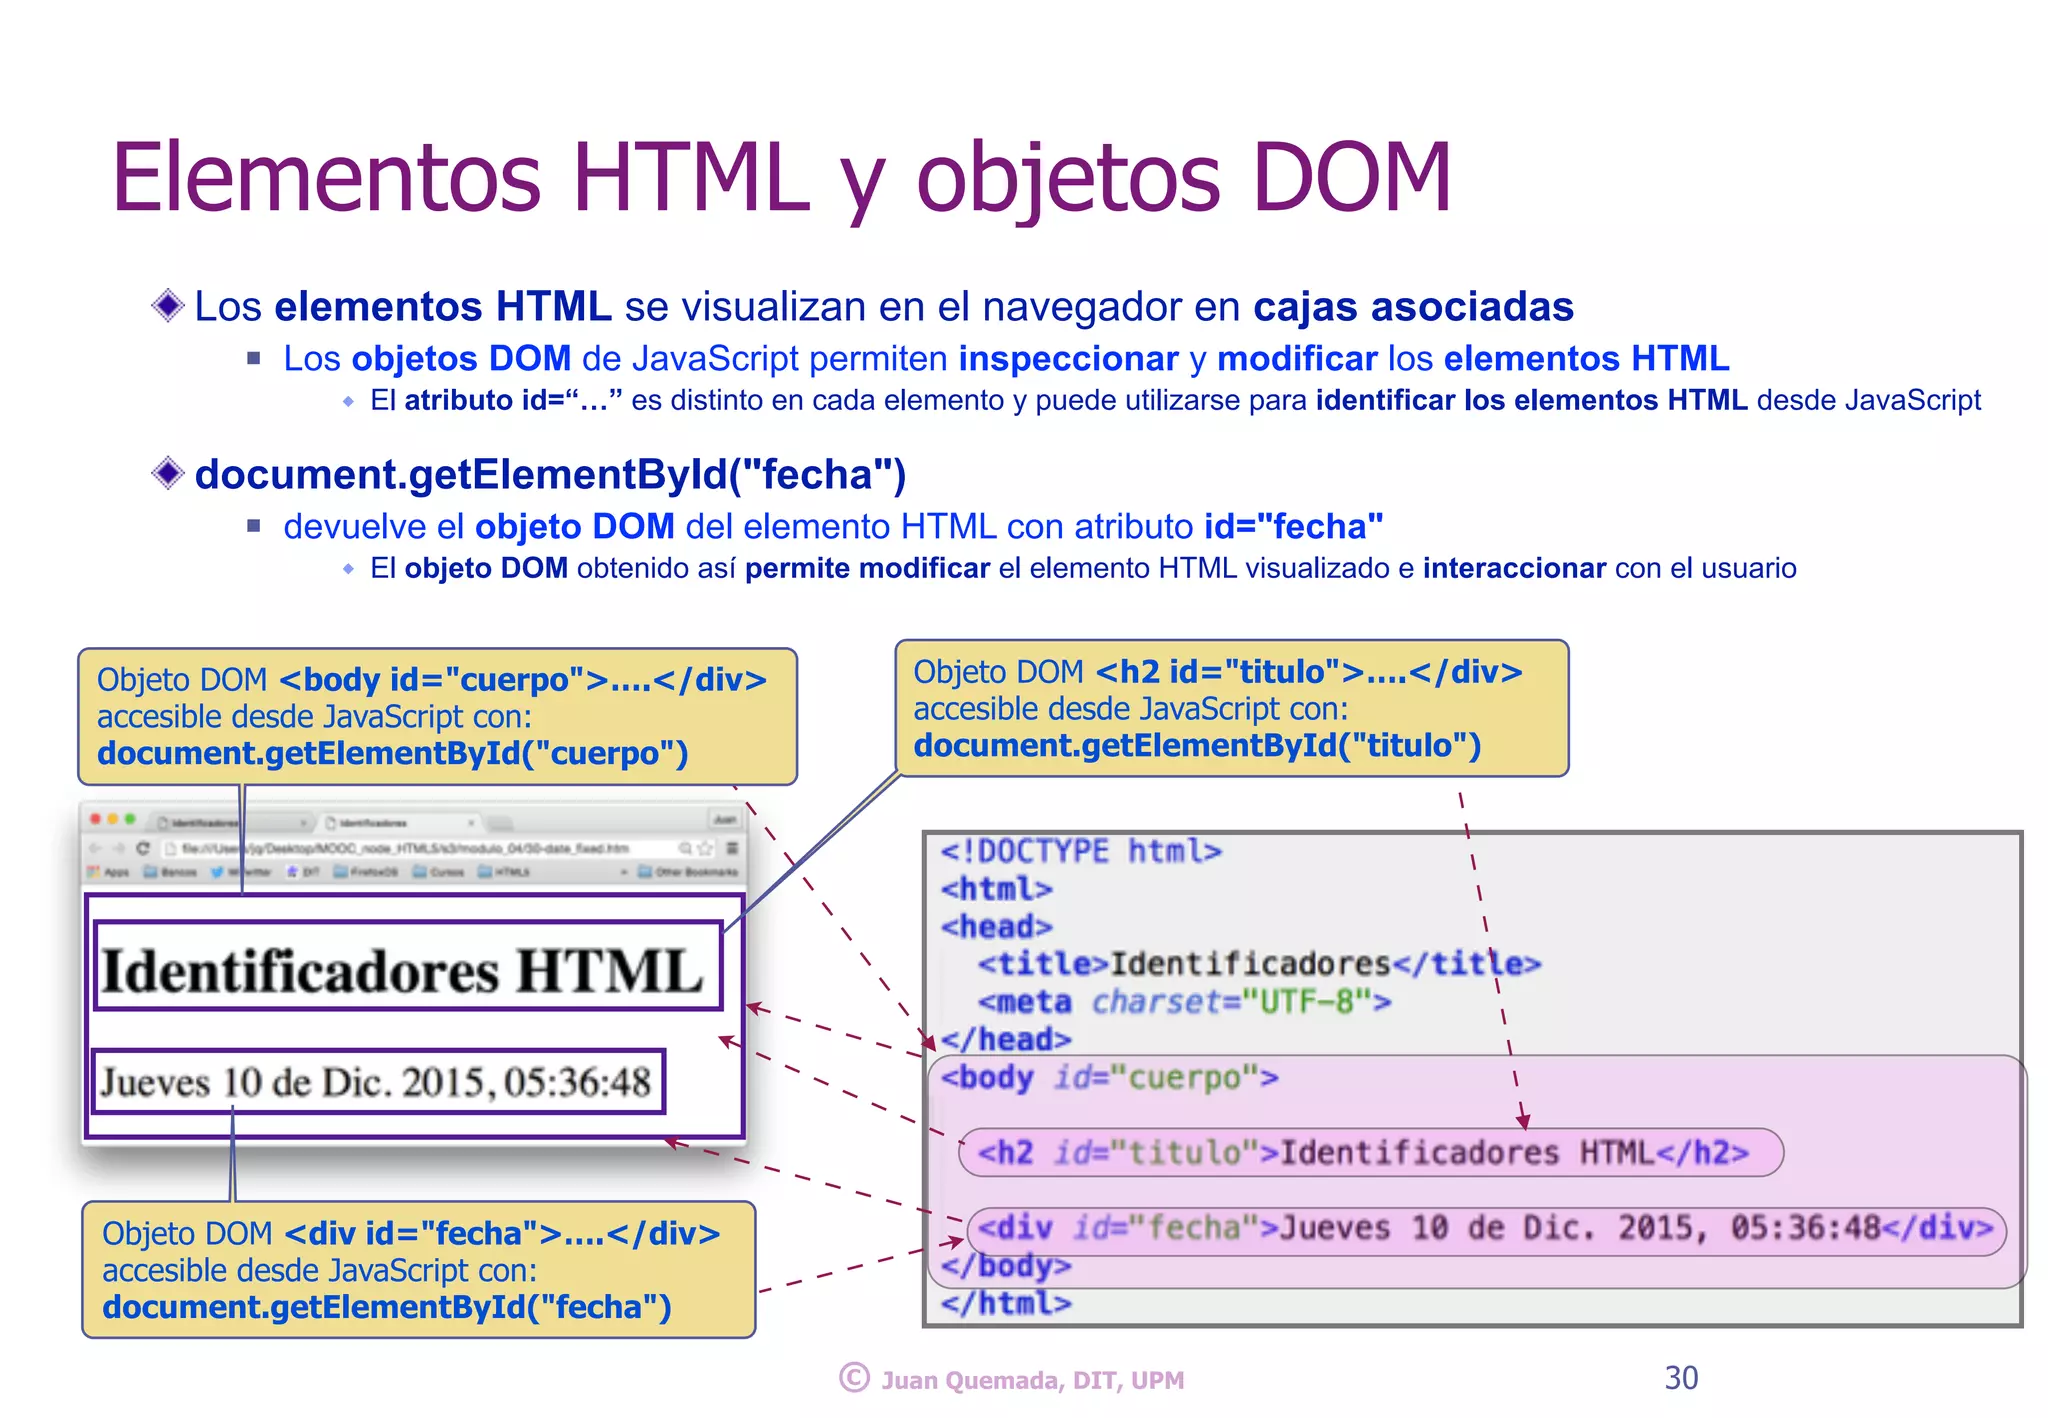Open the FirefoxOS bookmarks folder
Viewport: 2048px width, 1418px height.
click(365, 872)
